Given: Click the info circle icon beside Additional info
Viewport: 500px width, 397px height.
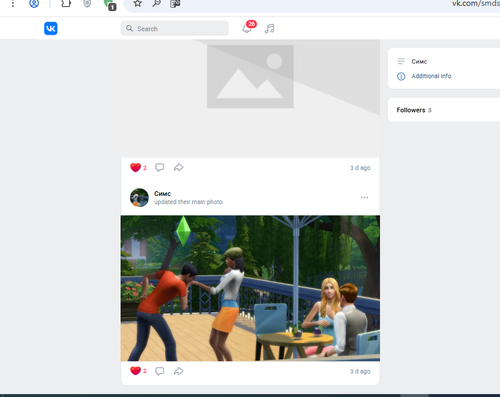Looking at the screenshot, I should 401,76.
